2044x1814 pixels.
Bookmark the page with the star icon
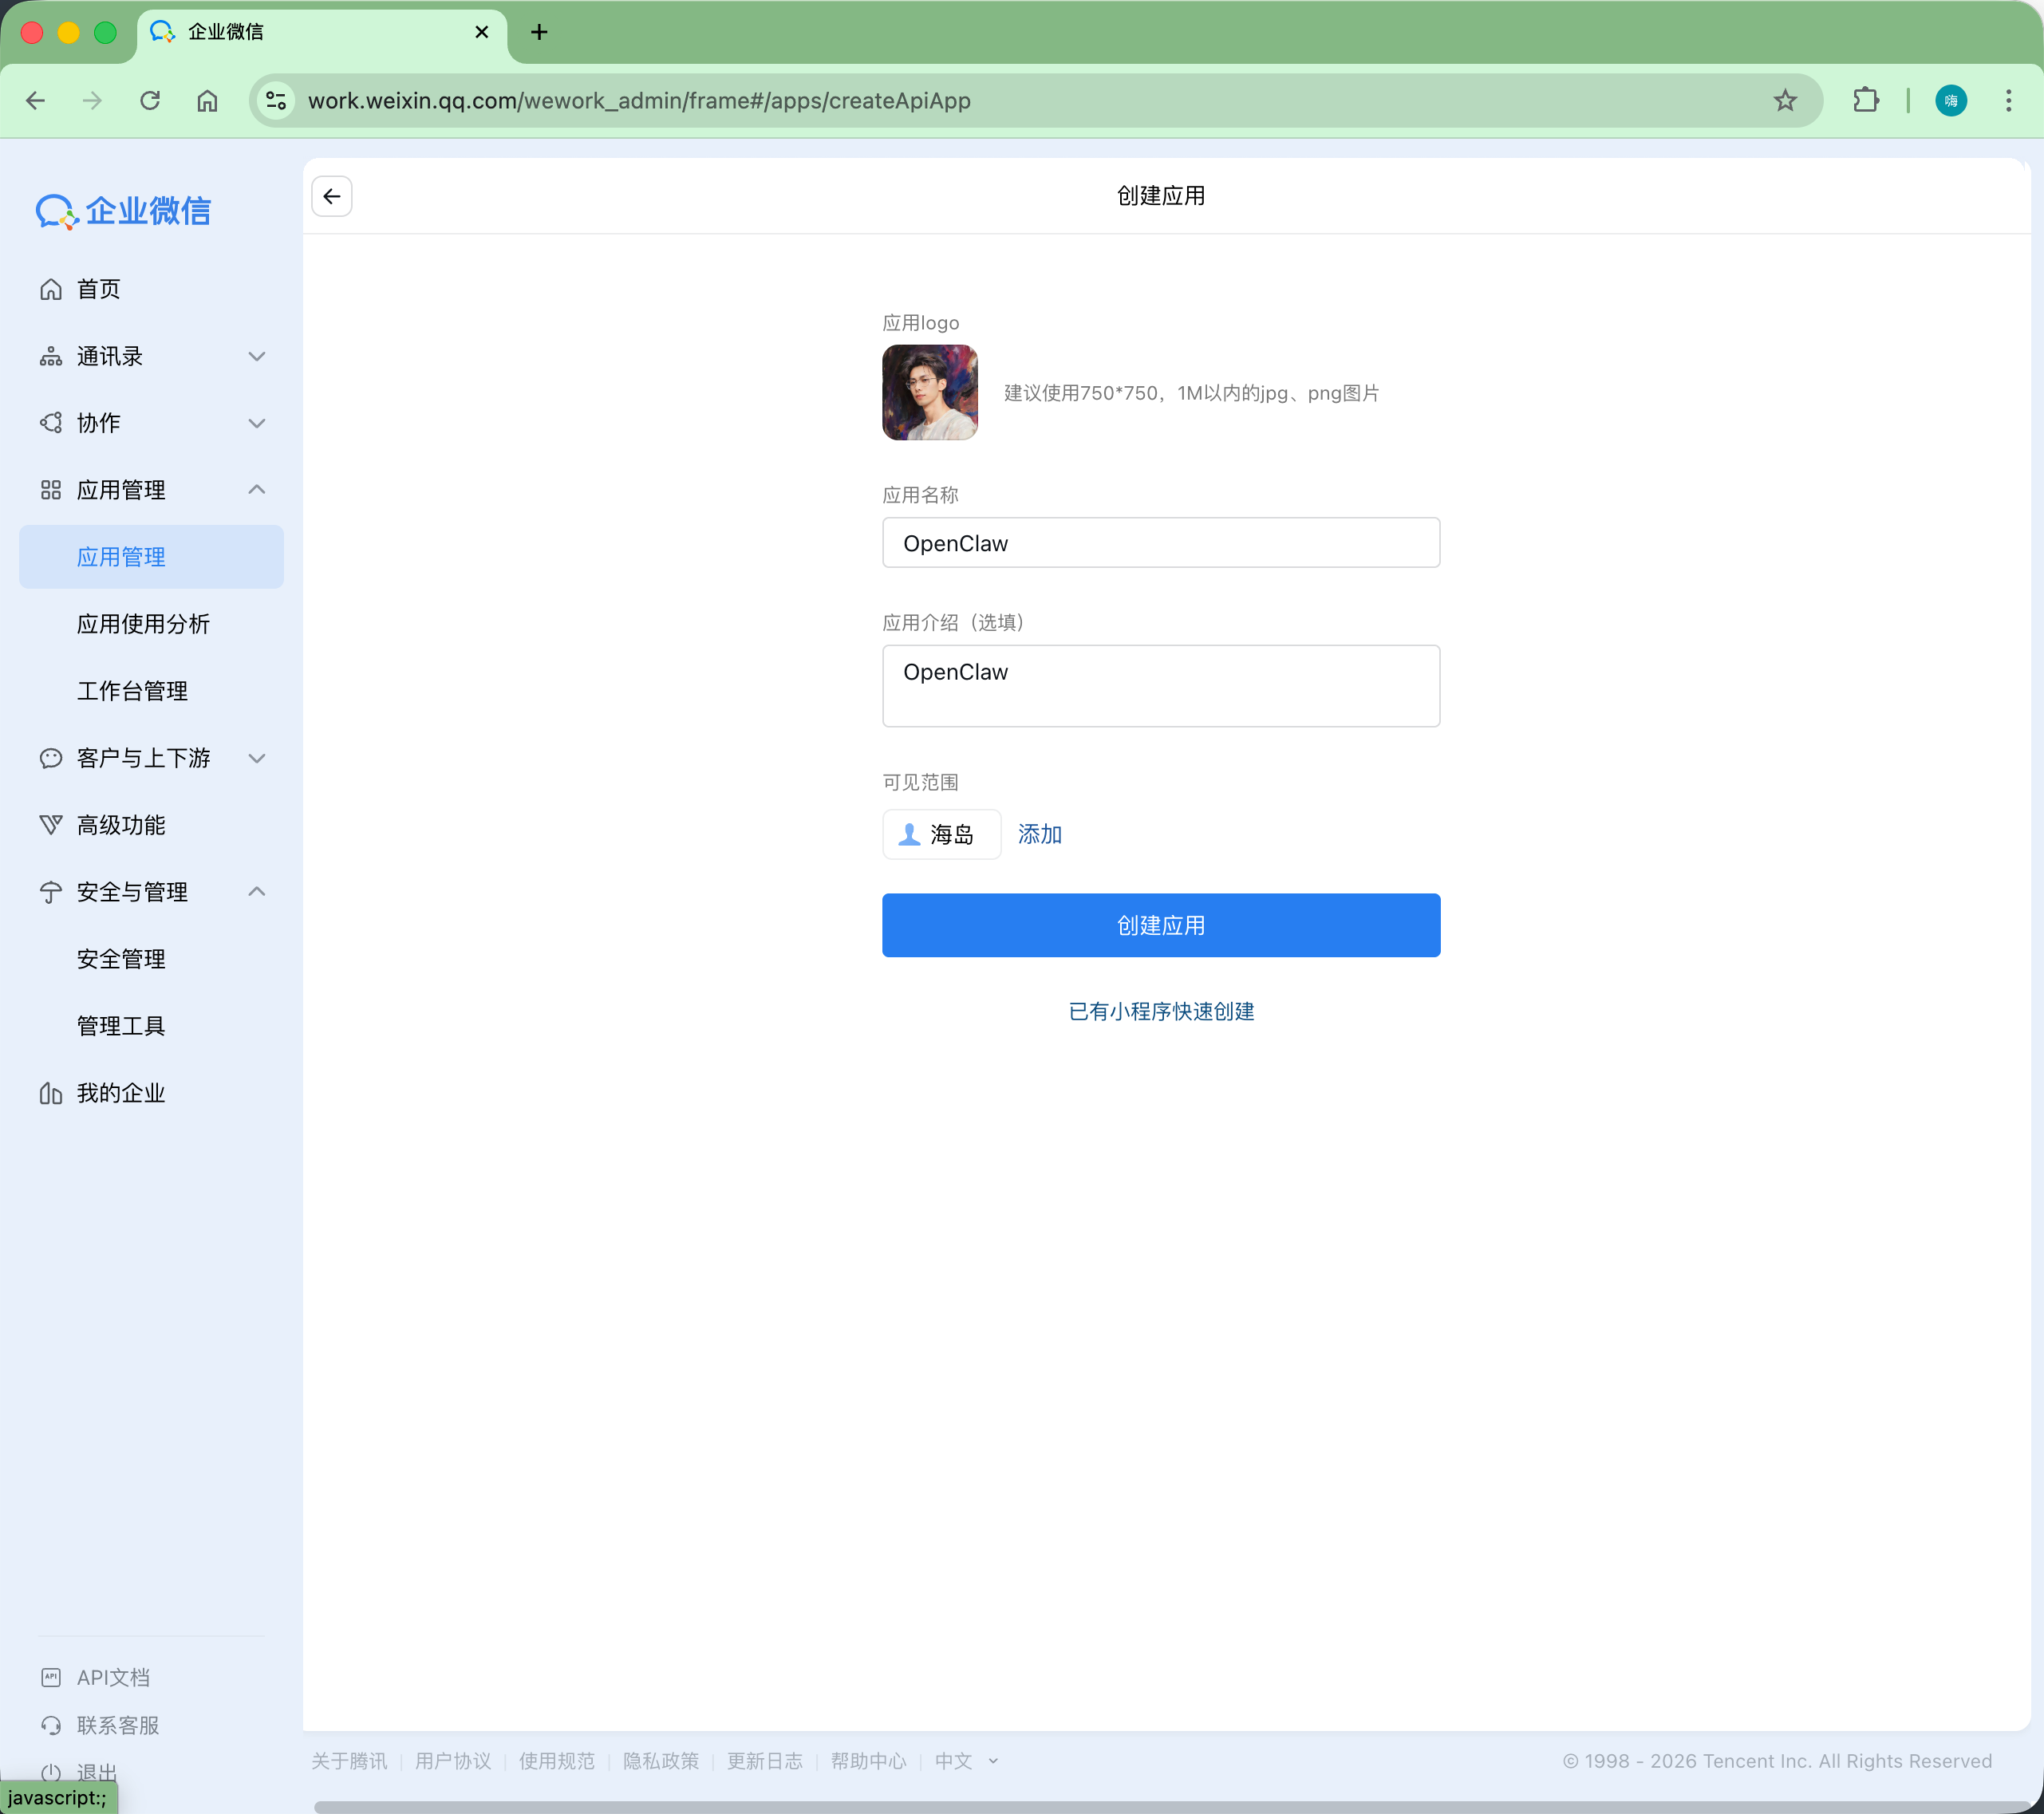pyautogui.click(x=1785, y=101)
